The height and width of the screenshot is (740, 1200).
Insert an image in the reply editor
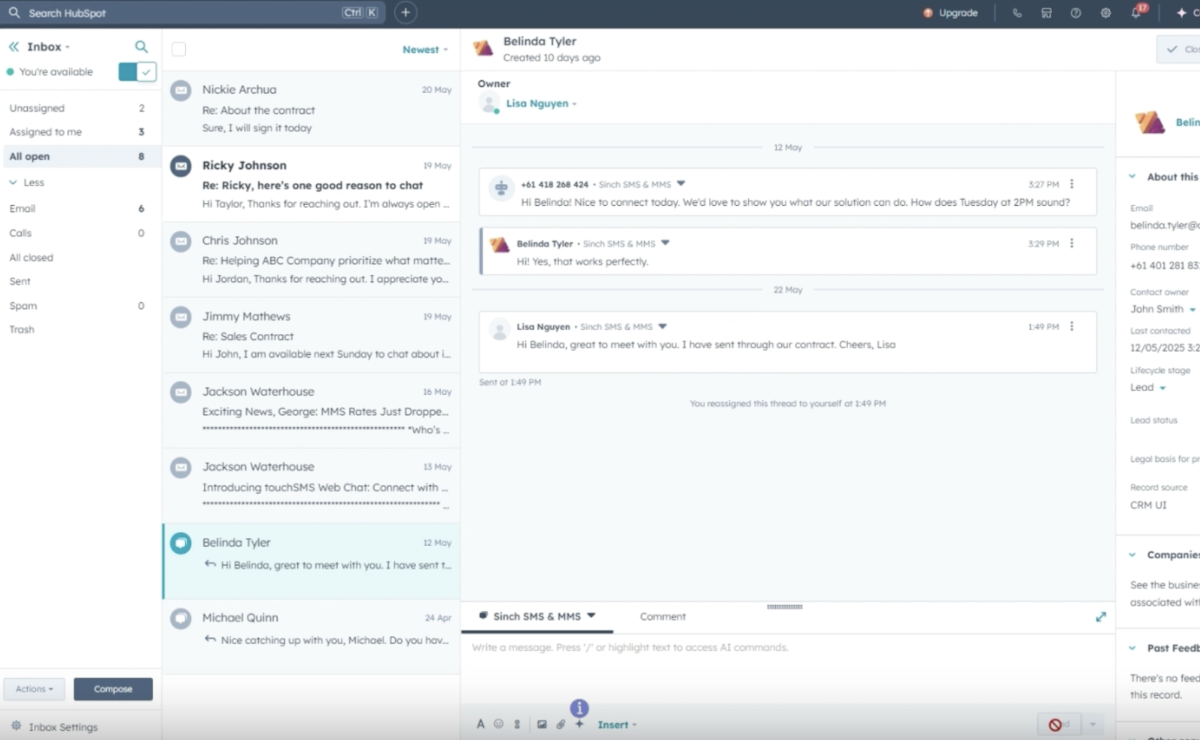point(542,724)
